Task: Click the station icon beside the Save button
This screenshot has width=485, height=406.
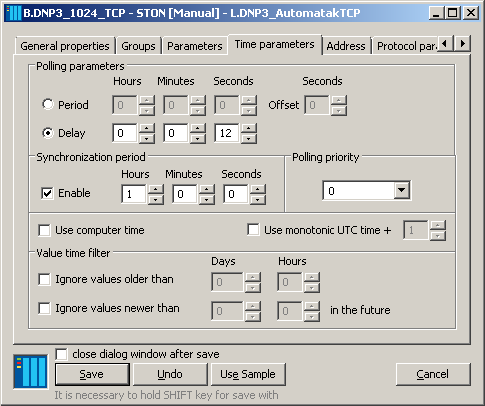Action: [x=30, y=372]
